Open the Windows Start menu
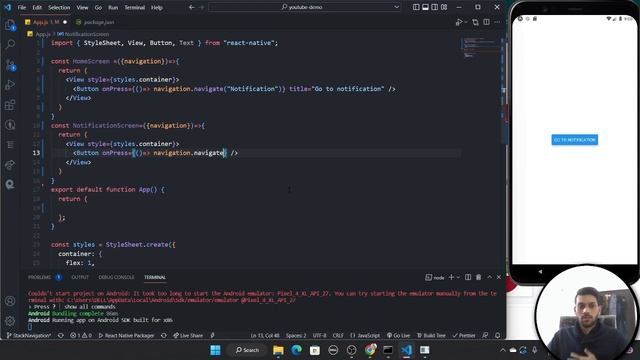The width and height of the screenshot is (640, 360). tap(216, 350)
